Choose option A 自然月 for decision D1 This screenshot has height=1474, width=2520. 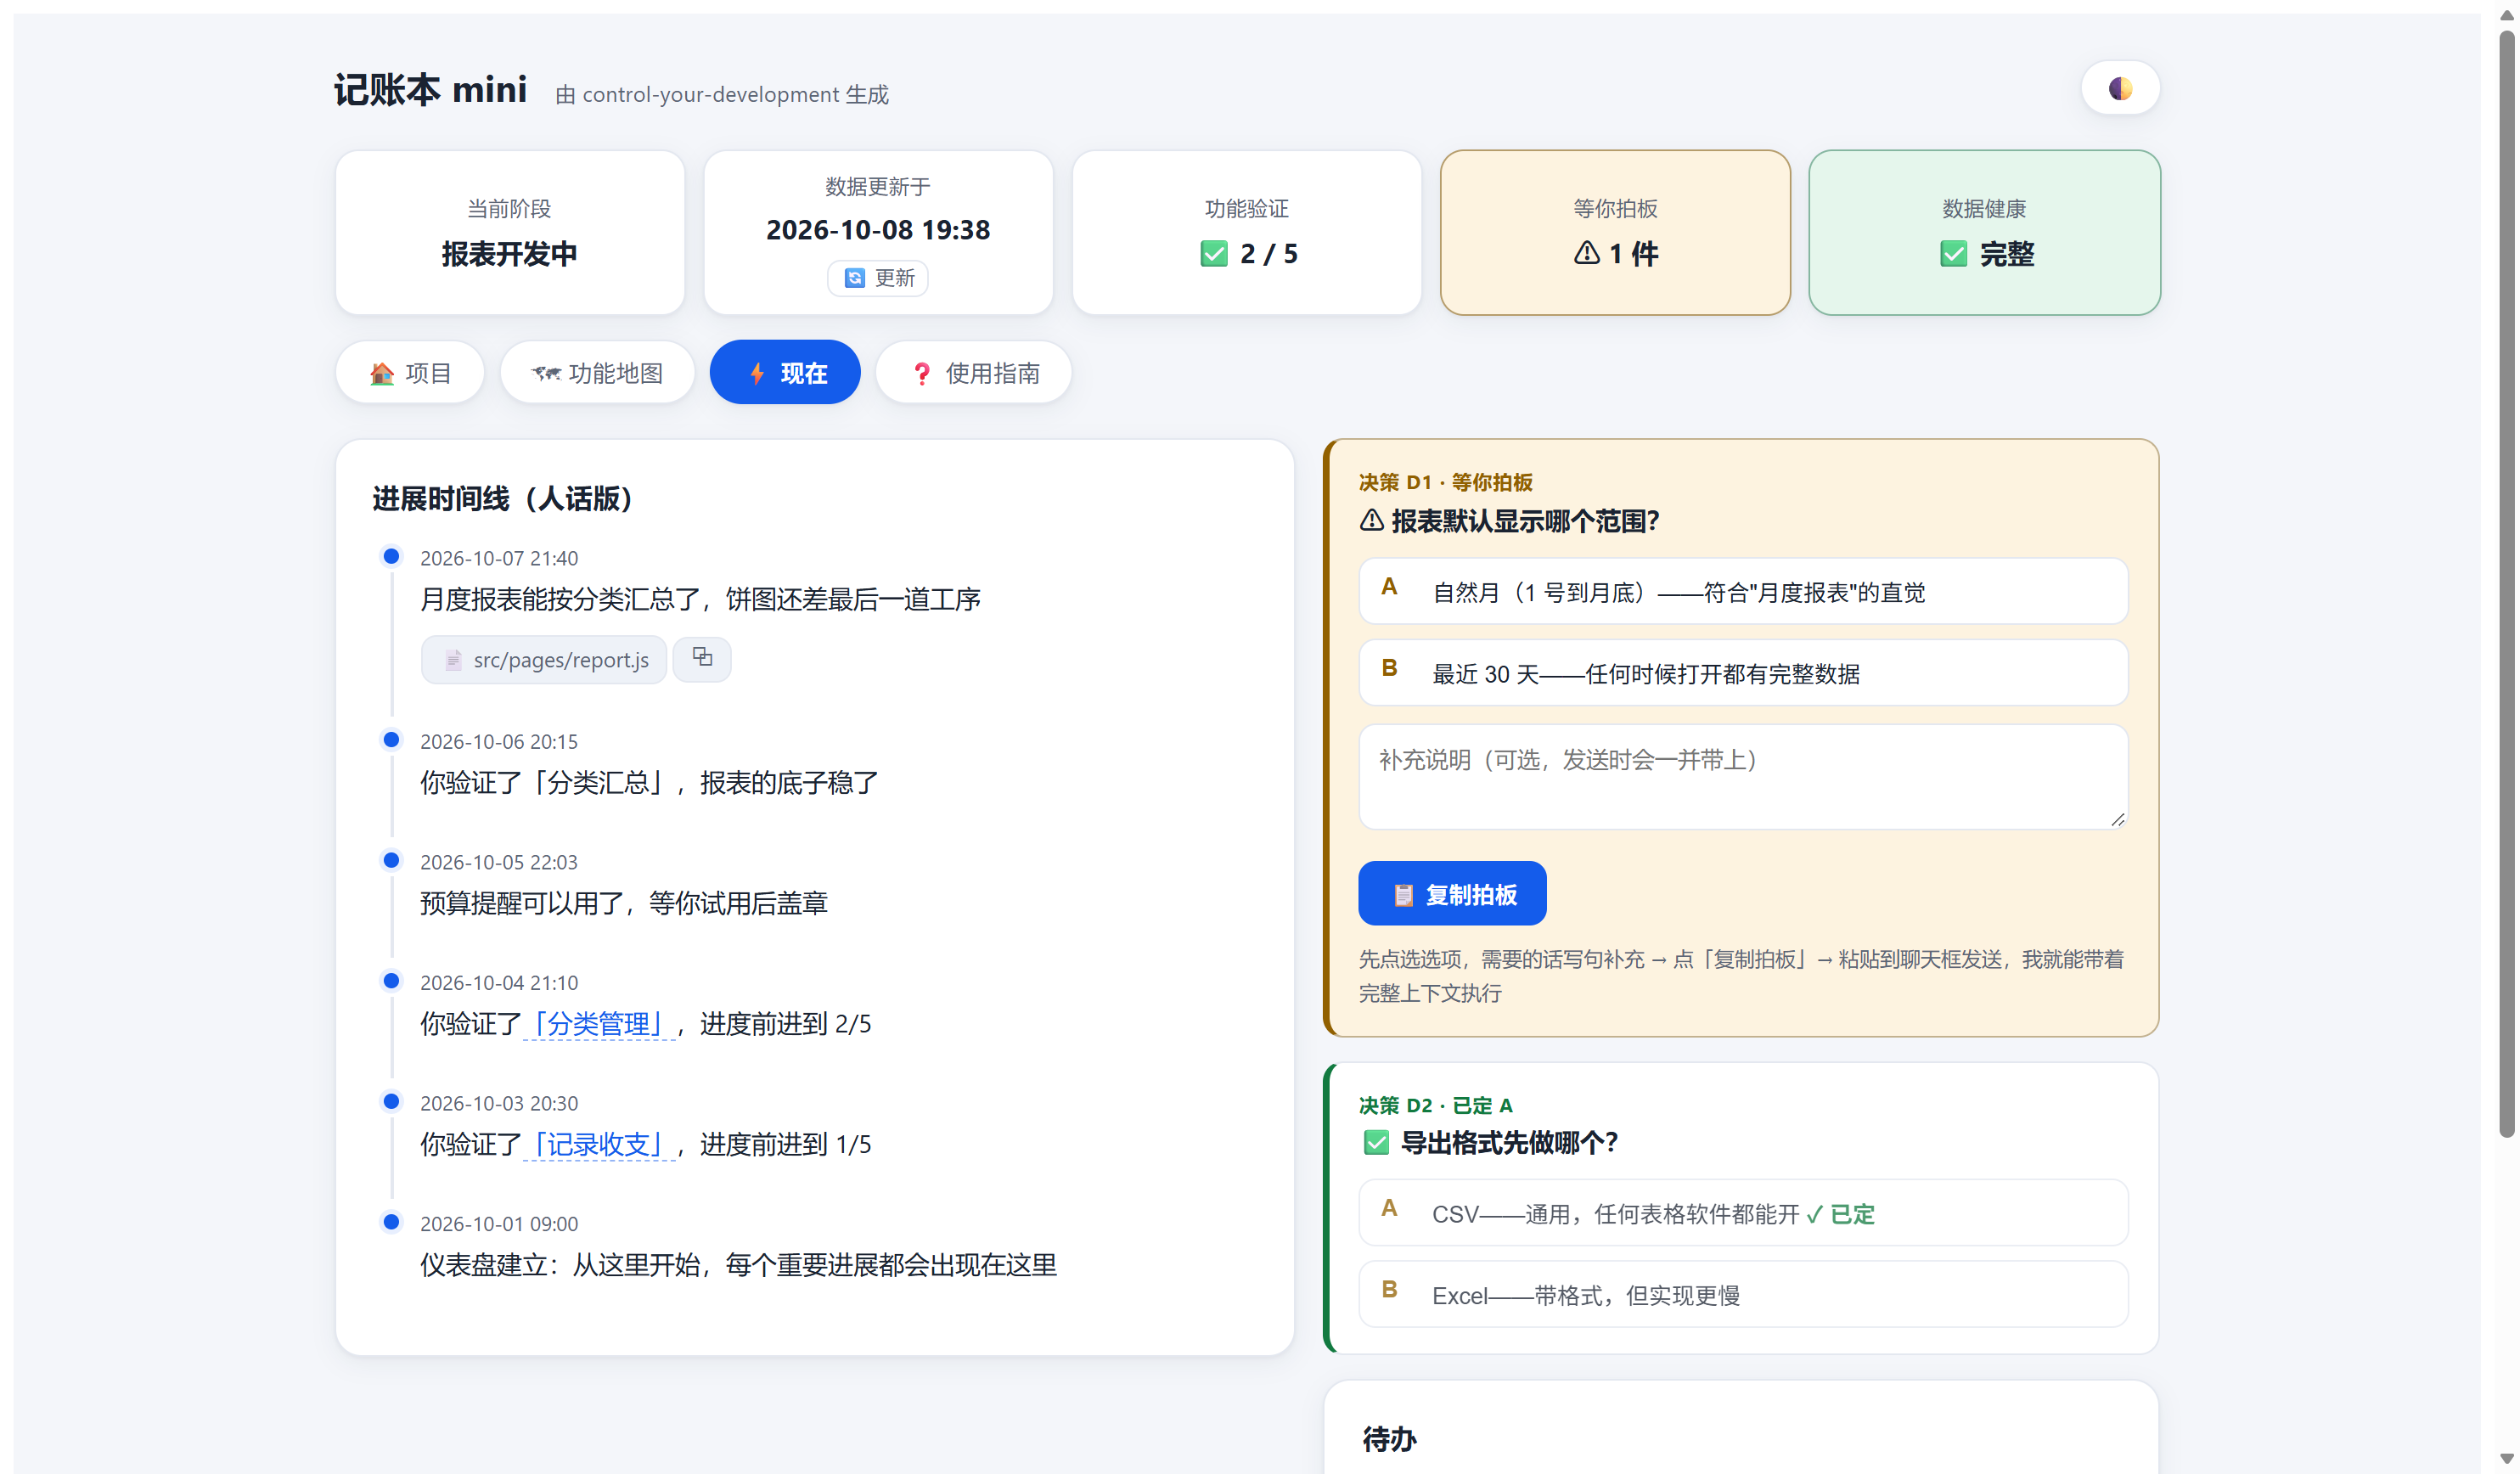click(1743, 592)
